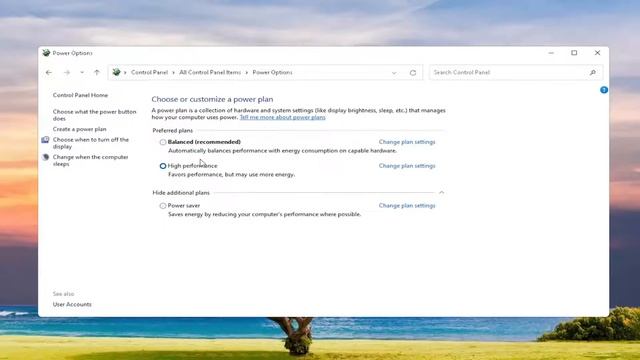Viewport: 640px width, 360px height.
Task: Select All Control Panel Items breadcrumb
Action: (x=210, y=72)
